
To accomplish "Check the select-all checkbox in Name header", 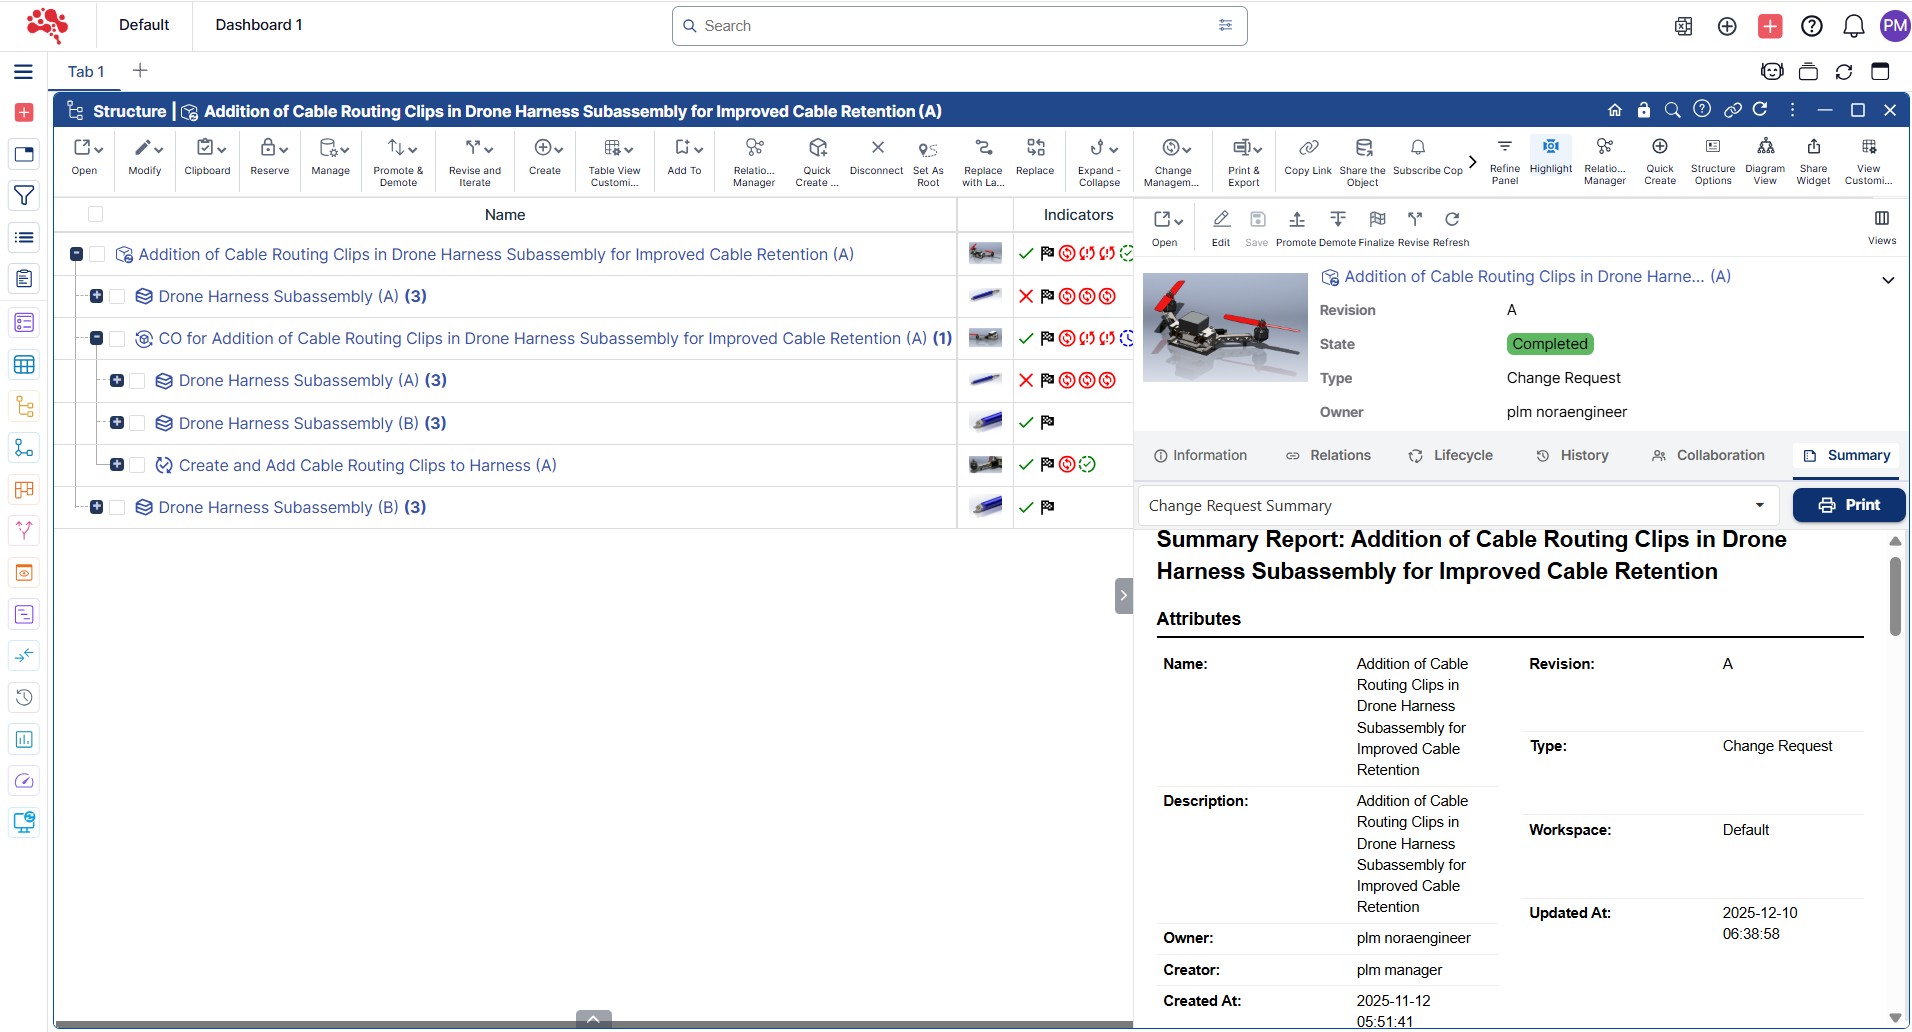I will (x=96, y=214).
